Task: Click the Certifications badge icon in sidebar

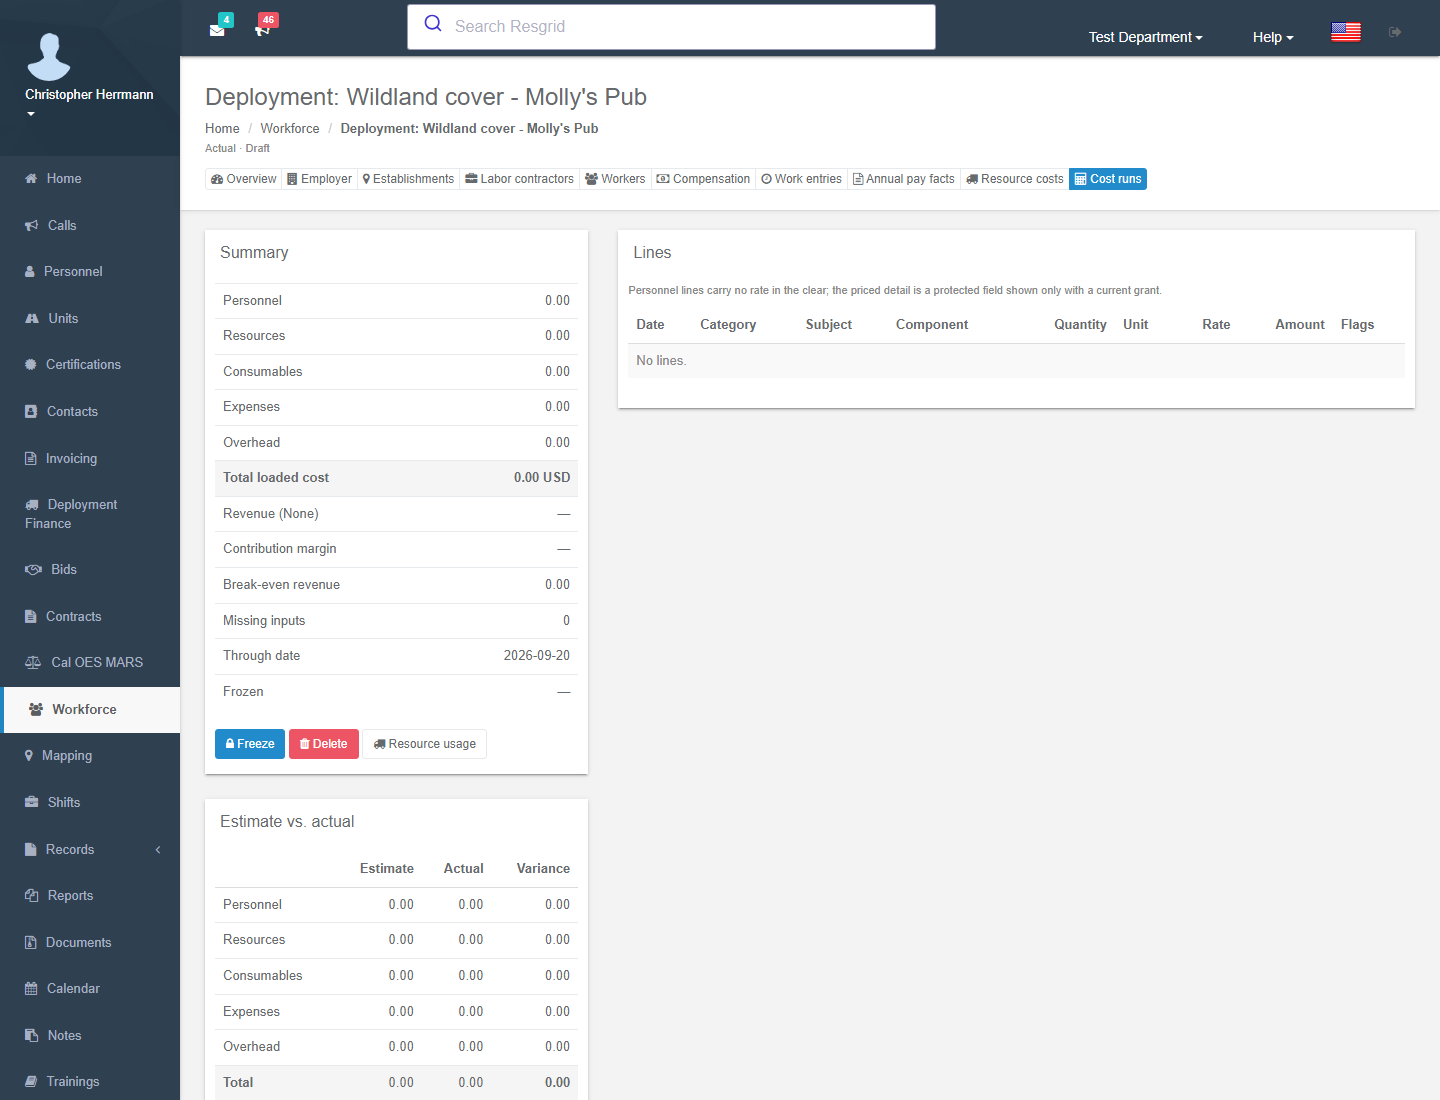Action: pyautogui.click(x=31, y=365)
